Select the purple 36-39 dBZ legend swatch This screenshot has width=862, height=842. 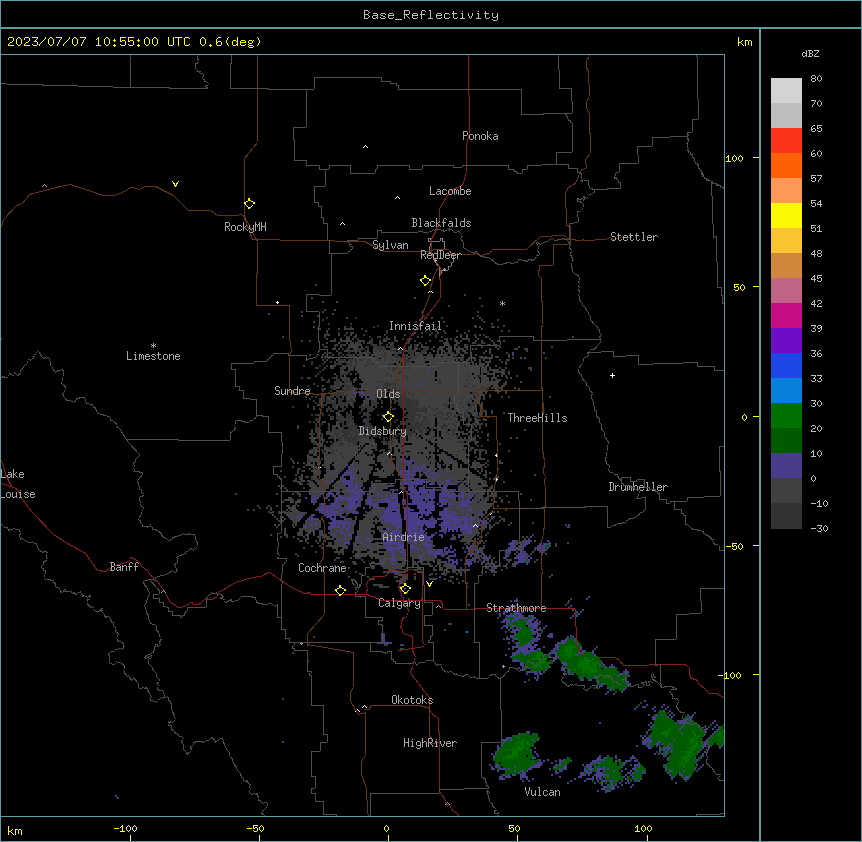(786, 341)
